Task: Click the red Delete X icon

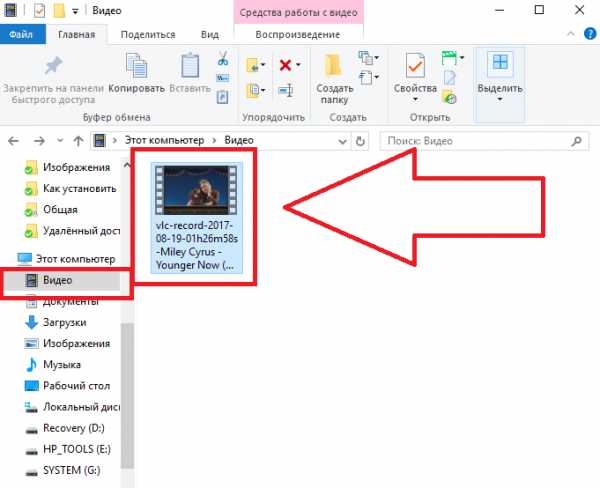Action: (285, 65)
